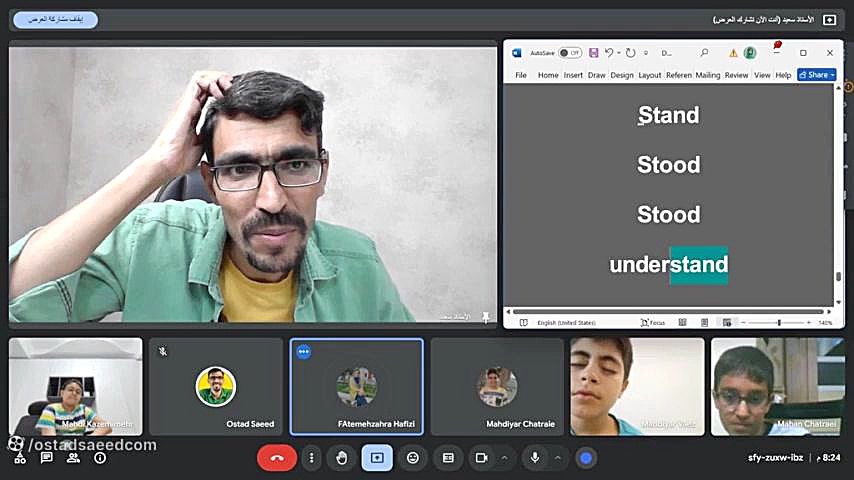854x480 pixels.
Task: Hang up with the red leave call button
Action: (277, 458)
